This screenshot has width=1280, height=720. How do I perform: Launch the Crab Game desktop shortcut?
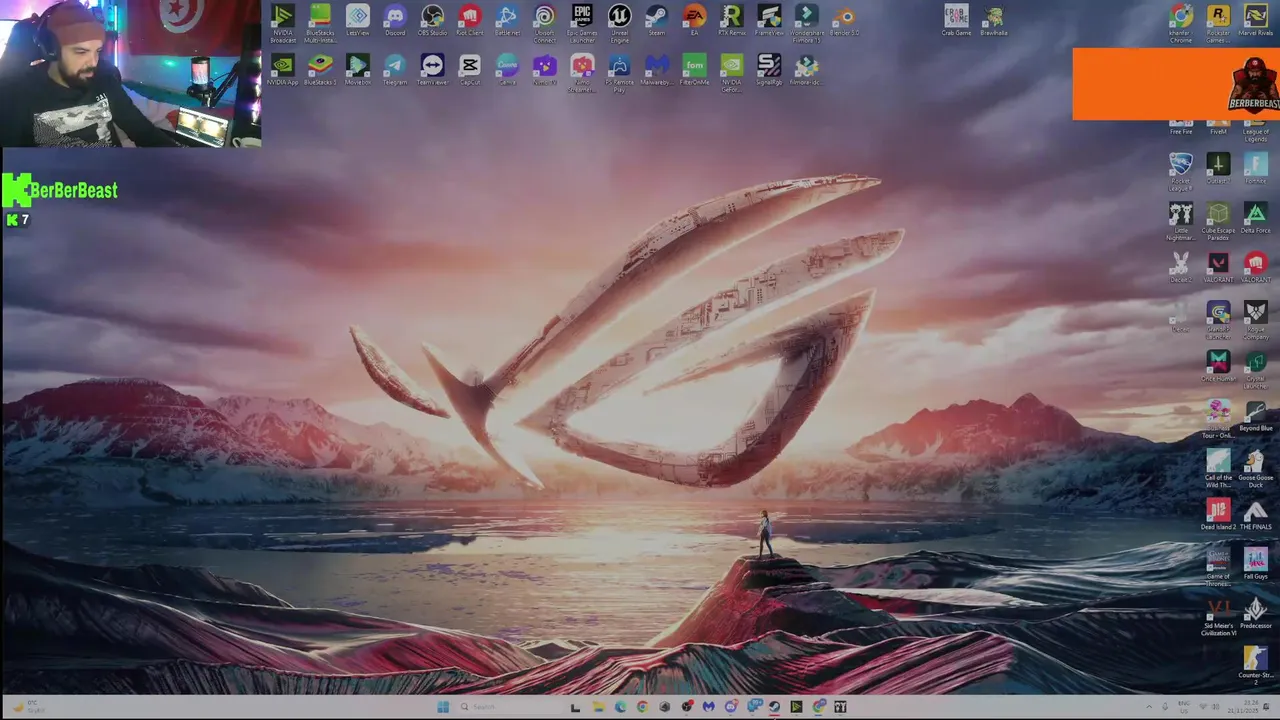pyautogui.click(x=956, y=21)
